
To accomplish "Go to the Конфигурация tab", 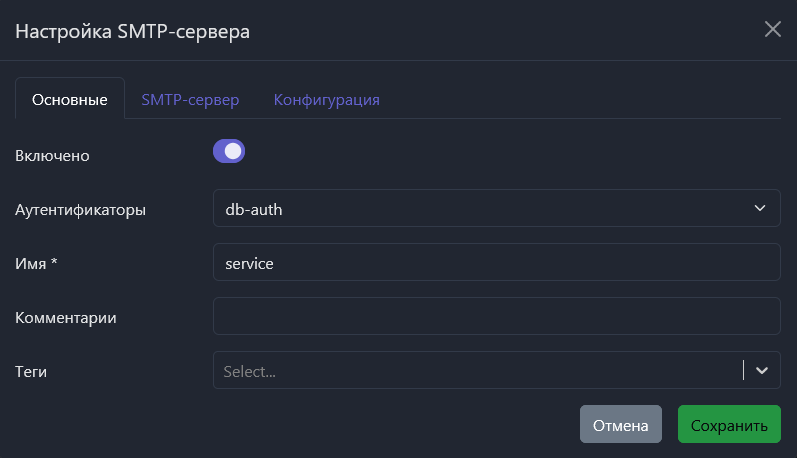I will (327, 100).
